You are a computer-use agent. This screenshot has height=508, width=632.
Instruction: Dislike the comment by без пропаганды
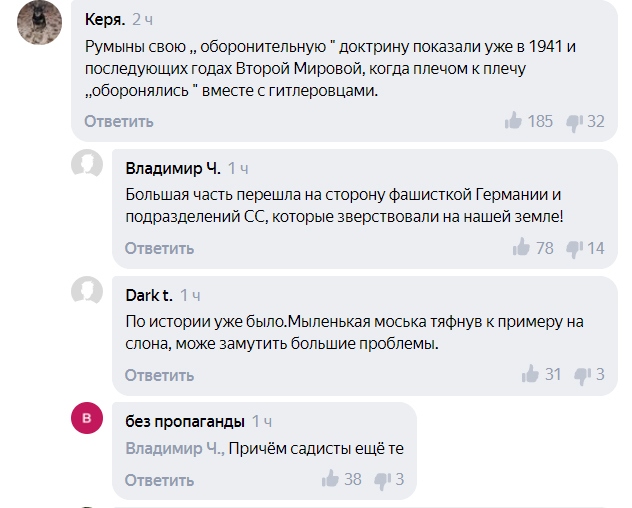381,480
